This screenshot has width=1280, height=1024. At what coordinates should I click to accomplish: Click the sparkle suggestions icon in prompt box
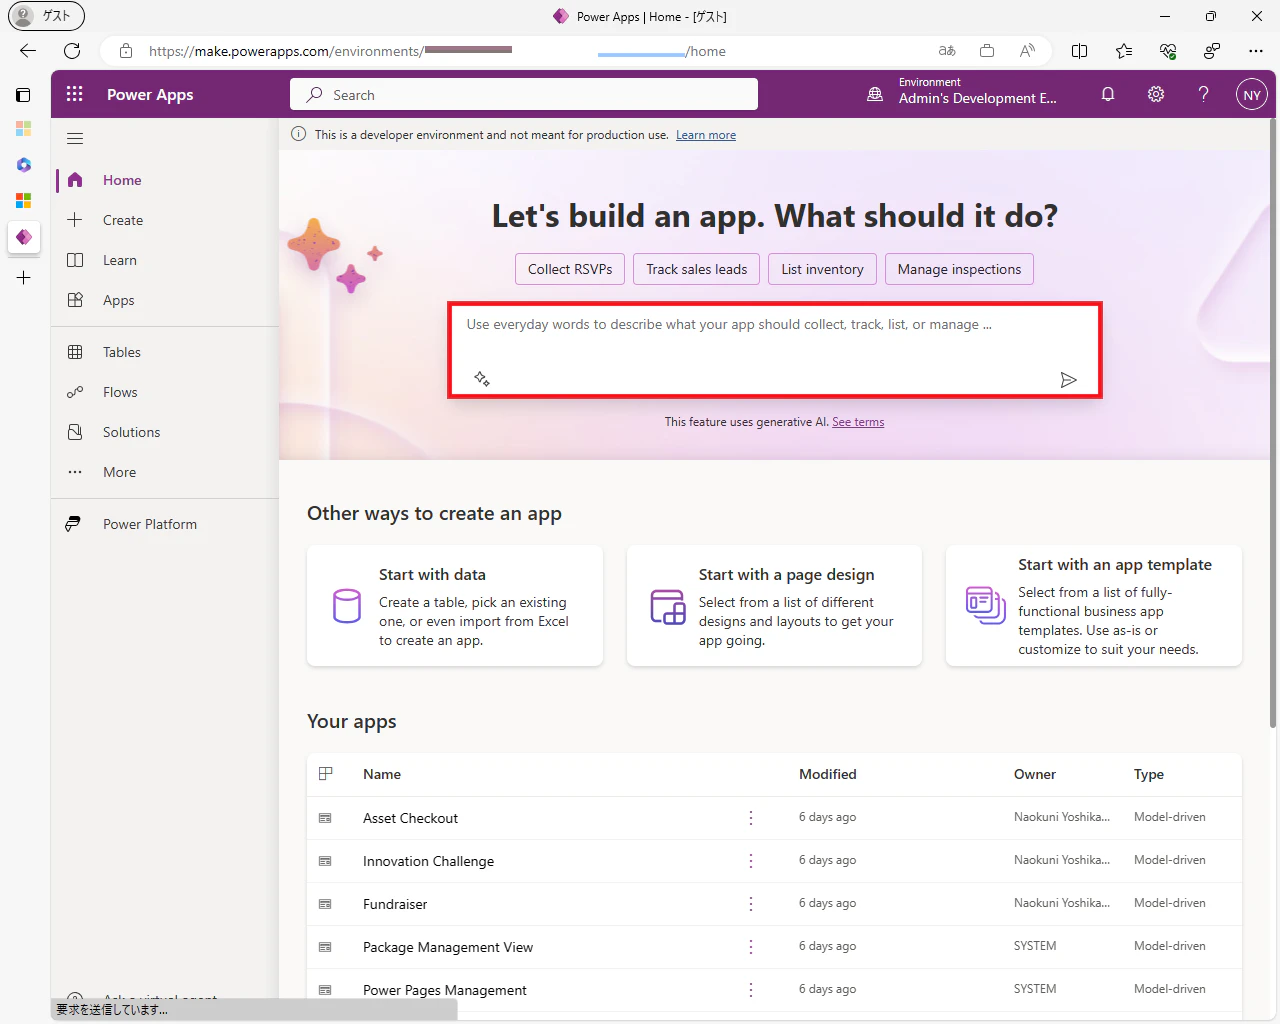(482, 378)
